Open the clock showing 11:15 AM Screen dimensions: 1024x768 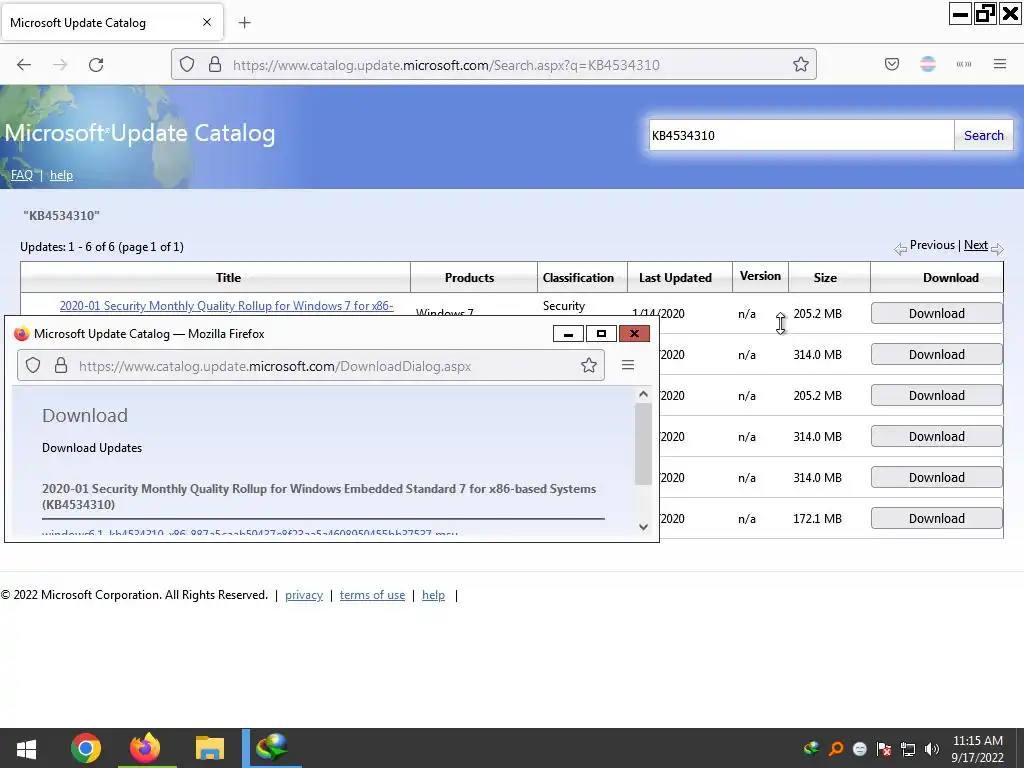(x=977, y=749)
